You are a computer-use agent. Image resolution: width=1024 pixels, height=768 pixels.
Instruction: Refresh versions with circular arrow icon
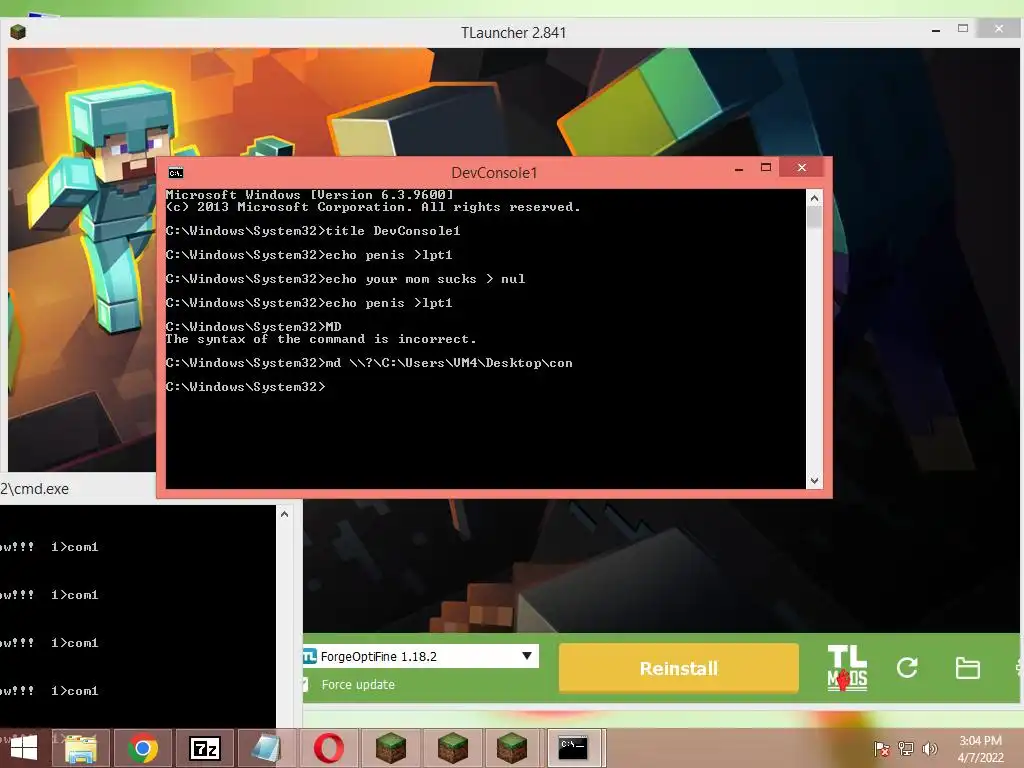tap(906, 667)
